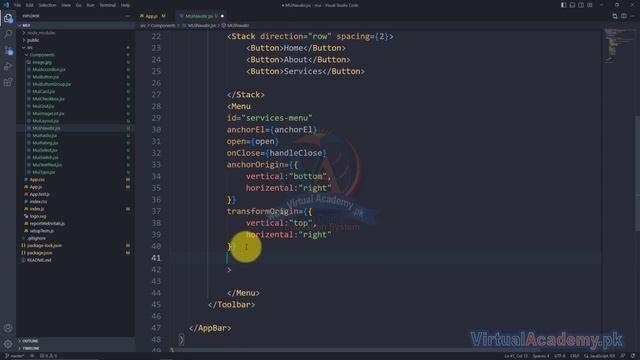Click Spaces: 4 in status bar
640x360 pixels.
point(541,356)
